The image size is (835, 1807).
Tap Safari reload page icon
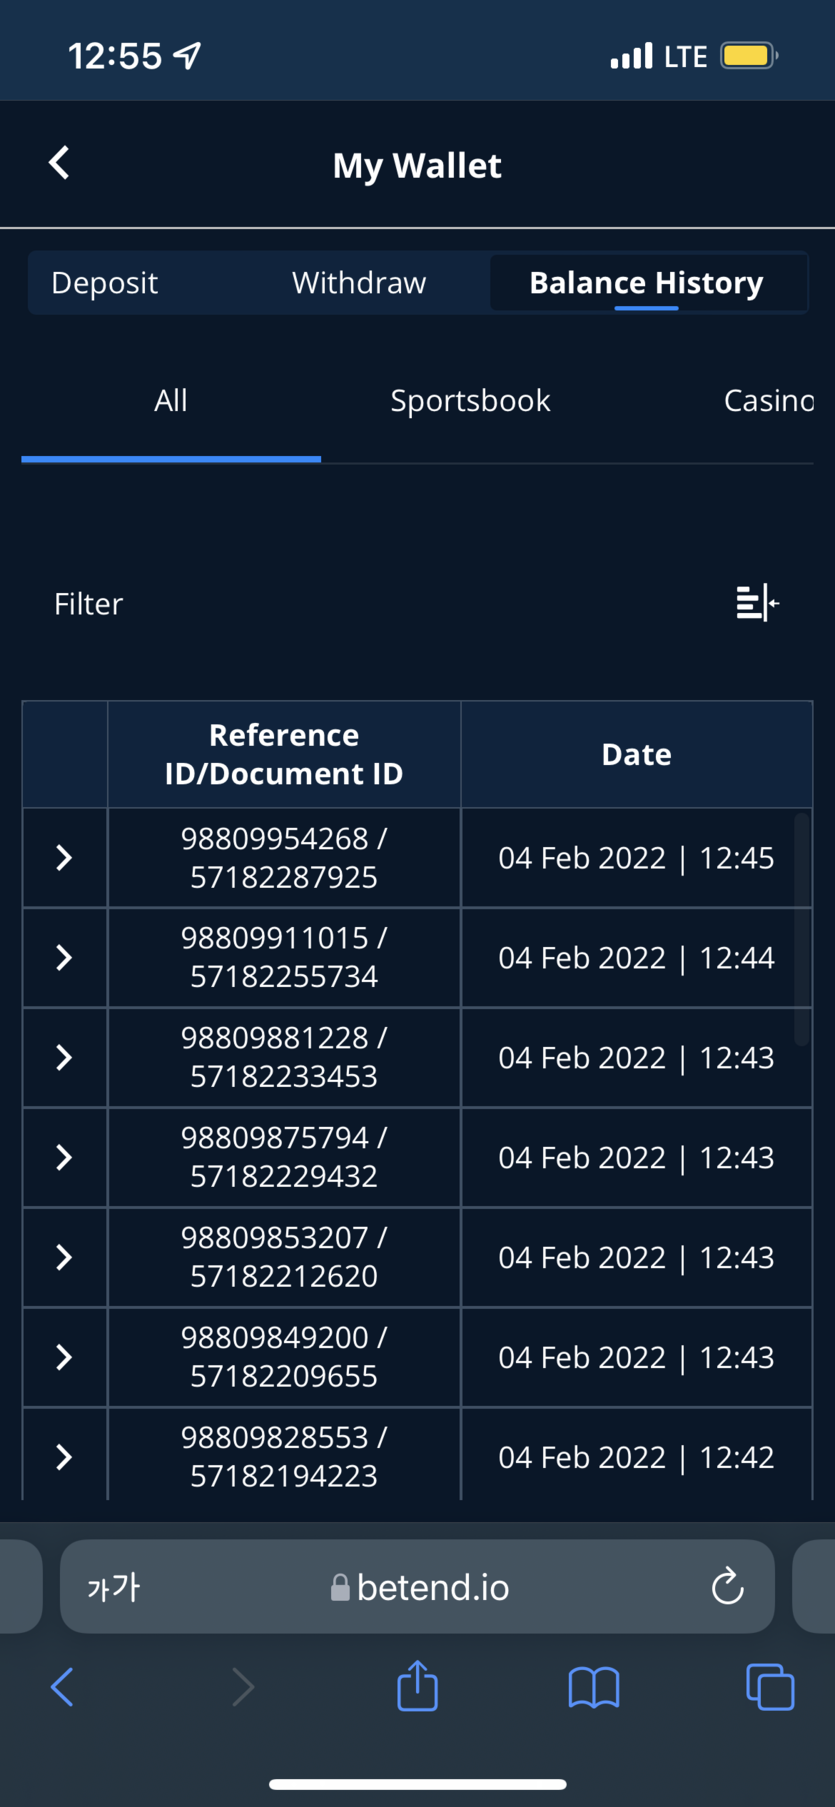click(727, 1586)
